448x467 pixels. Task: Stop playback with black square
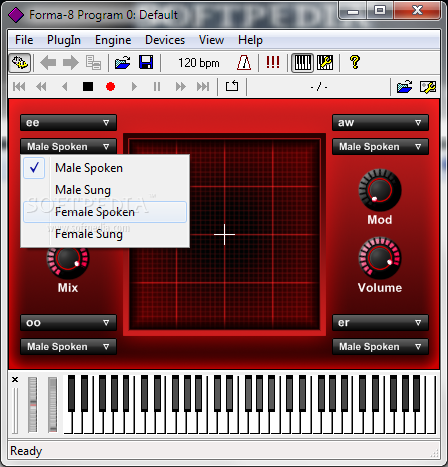click(x=88, y=87)
